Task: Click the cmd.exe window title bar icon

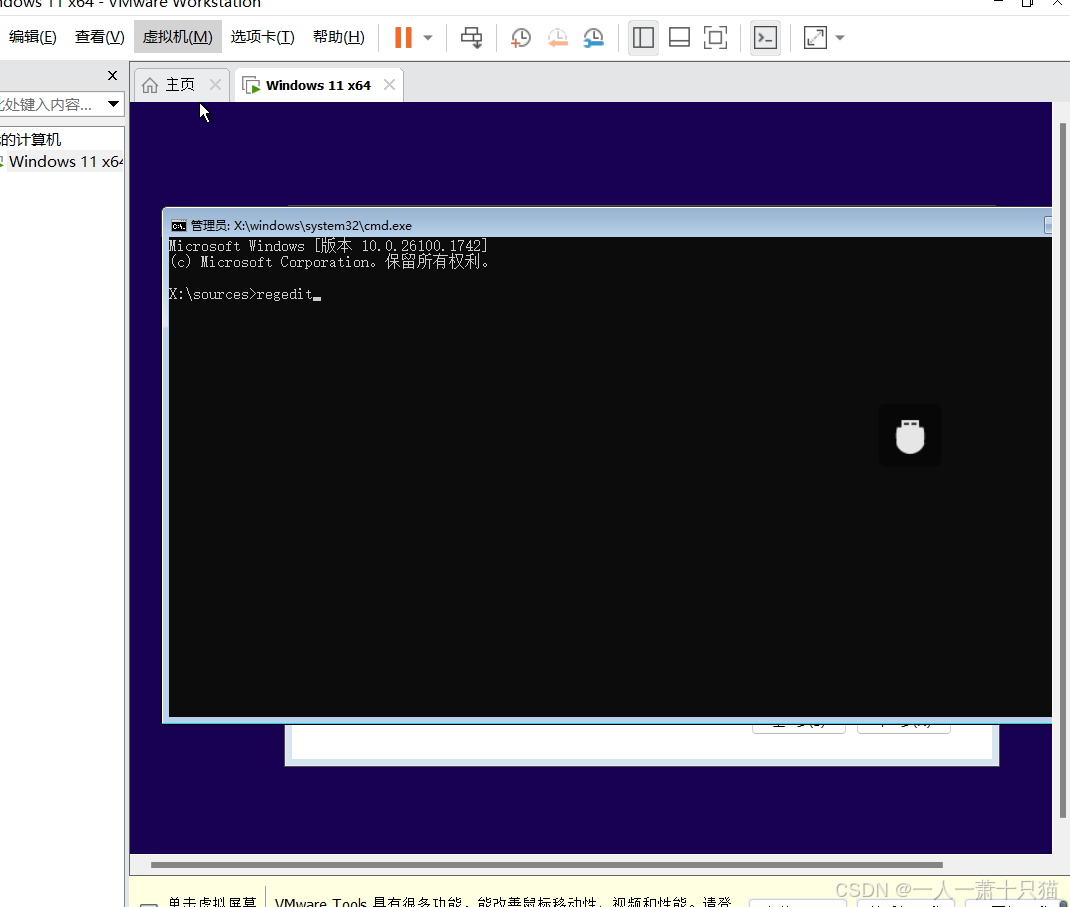Action: (179, 226)
